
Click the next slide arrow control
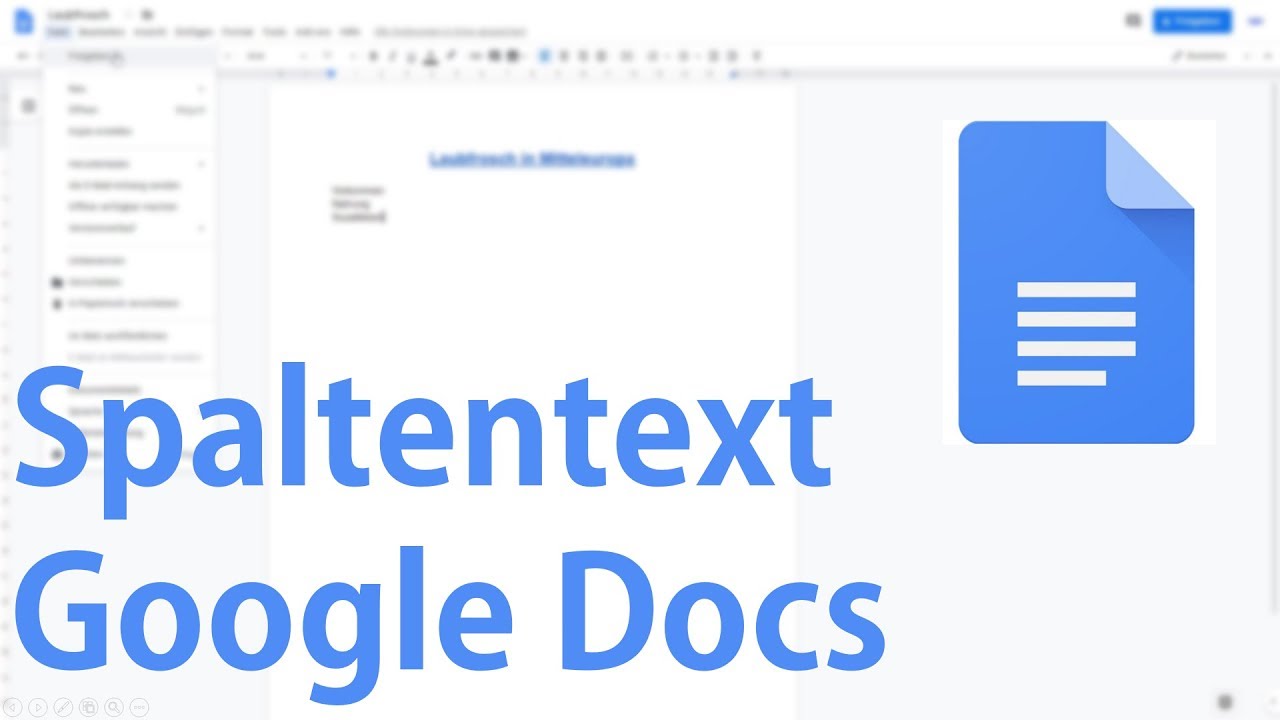click(x=38, y=707)
